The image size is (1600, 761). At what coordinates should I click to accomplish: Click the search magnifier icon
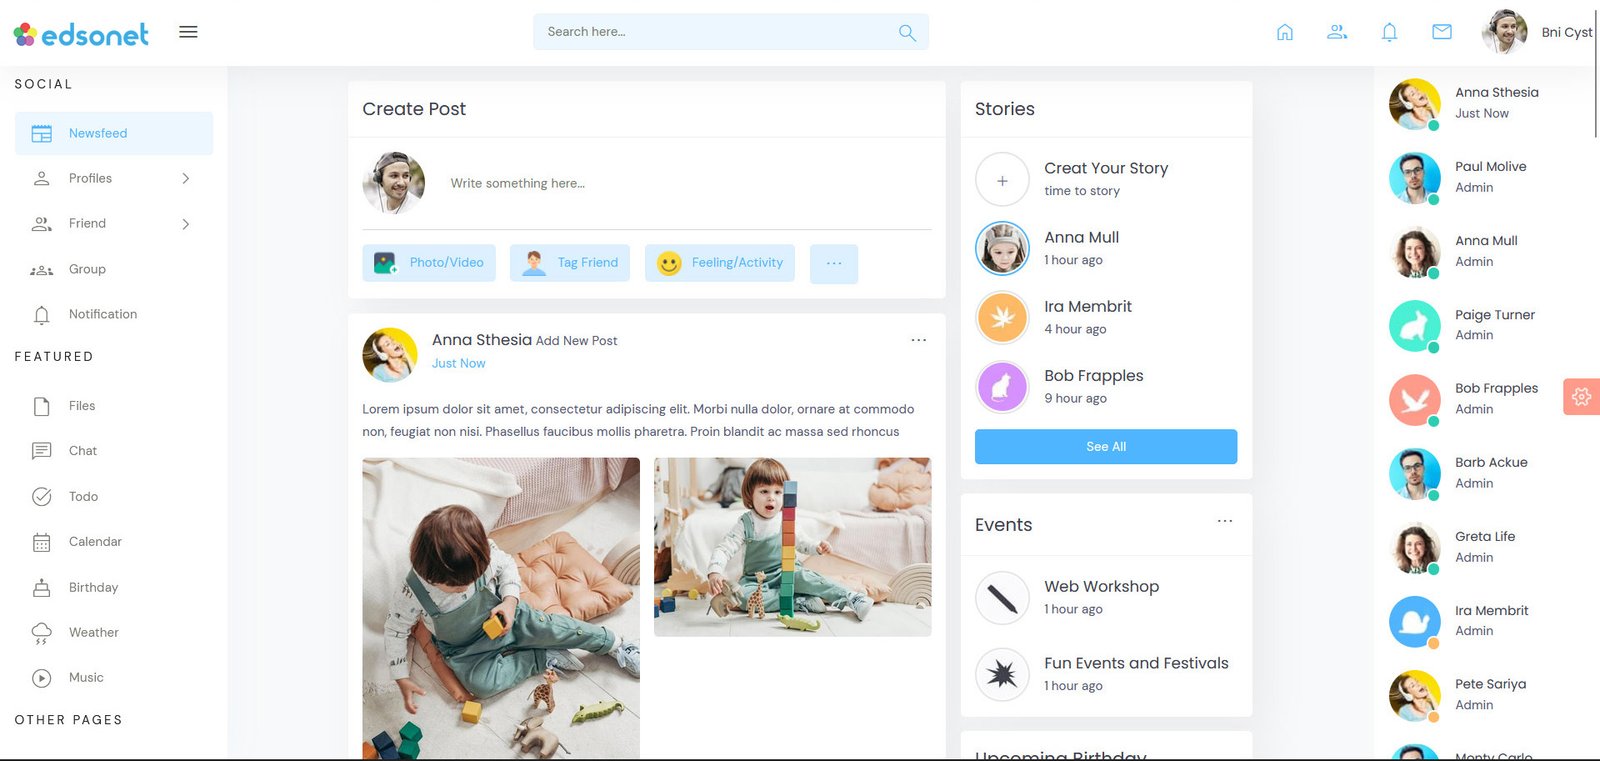[907, 32]
